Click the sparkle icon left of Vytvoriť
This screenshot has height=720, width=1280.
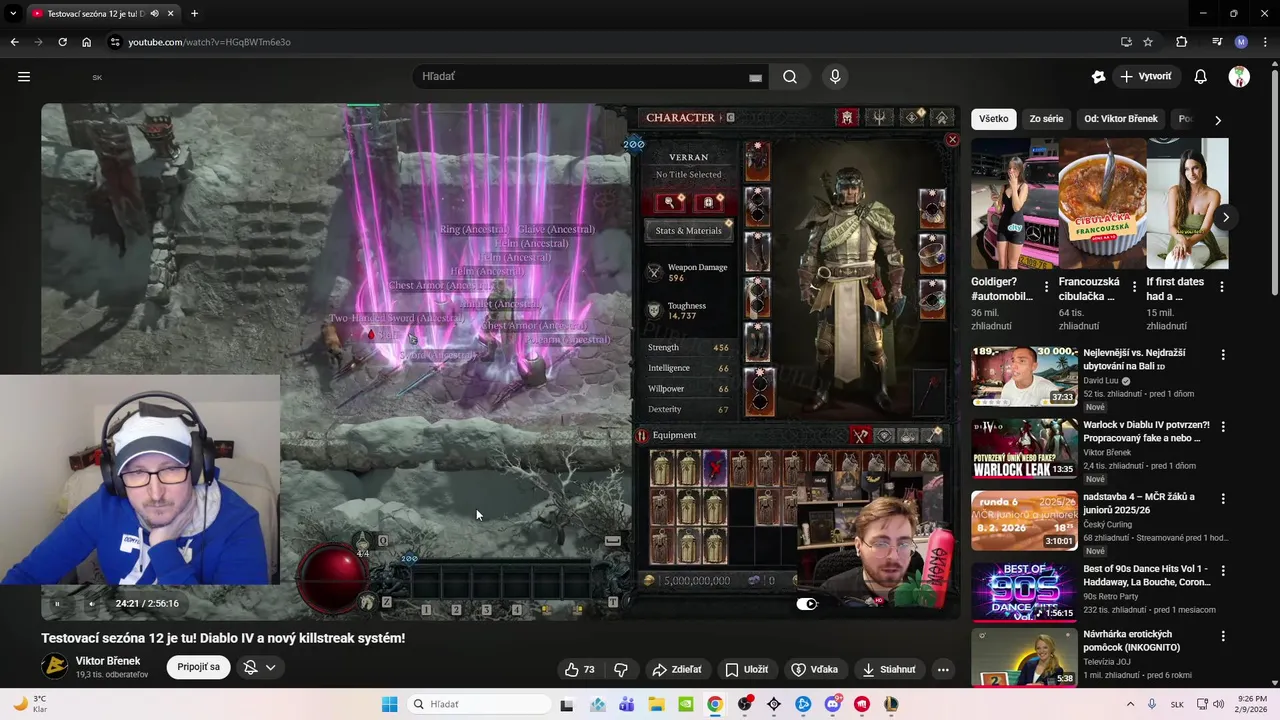(1098, 77)
